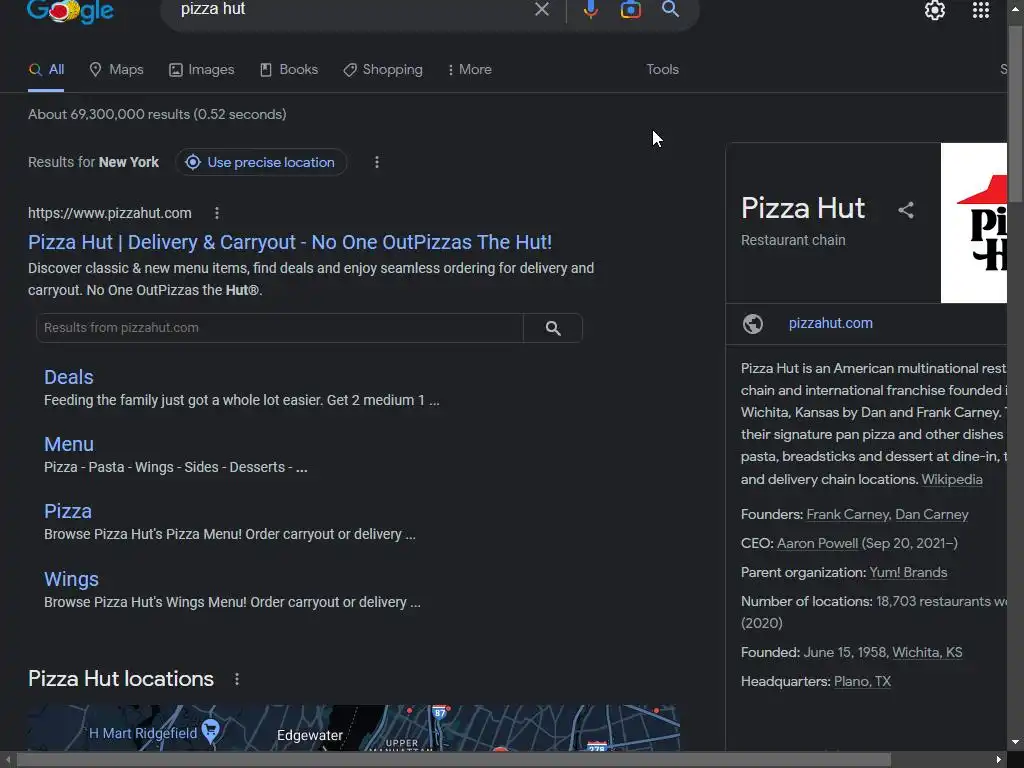Click the magnifier search button in top bar

tap(670, 9)
